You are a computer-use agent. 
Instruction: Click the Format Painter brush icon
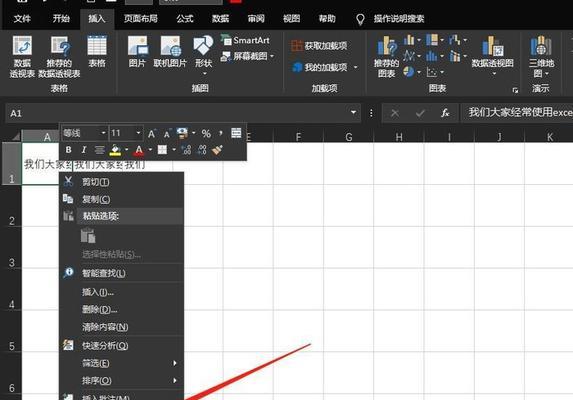pyautogui.click(x=217, y=150)
